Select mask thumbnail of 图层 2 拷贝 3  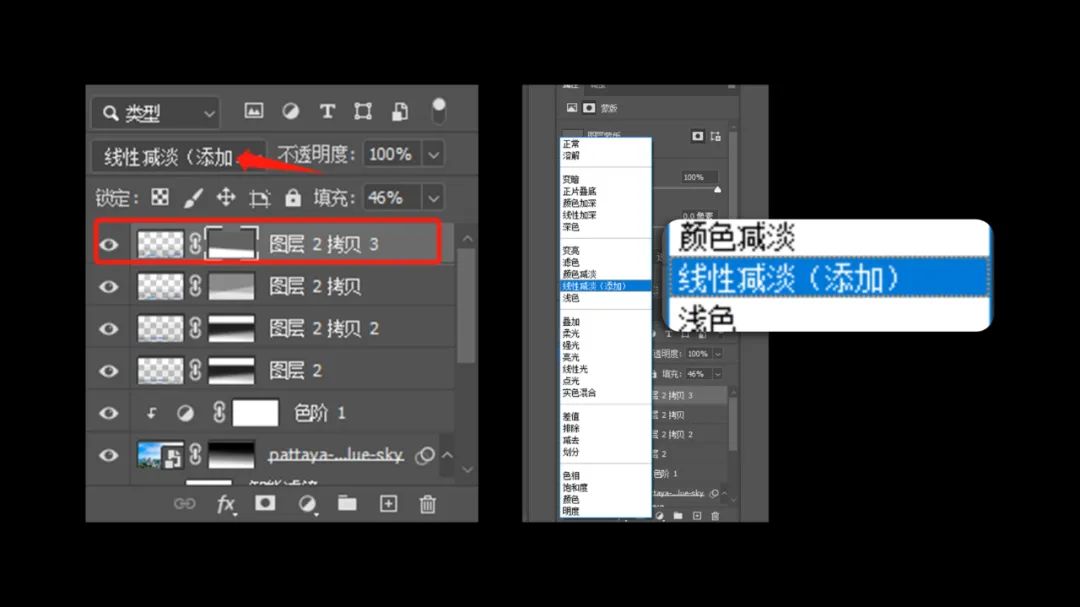point(231,243)
